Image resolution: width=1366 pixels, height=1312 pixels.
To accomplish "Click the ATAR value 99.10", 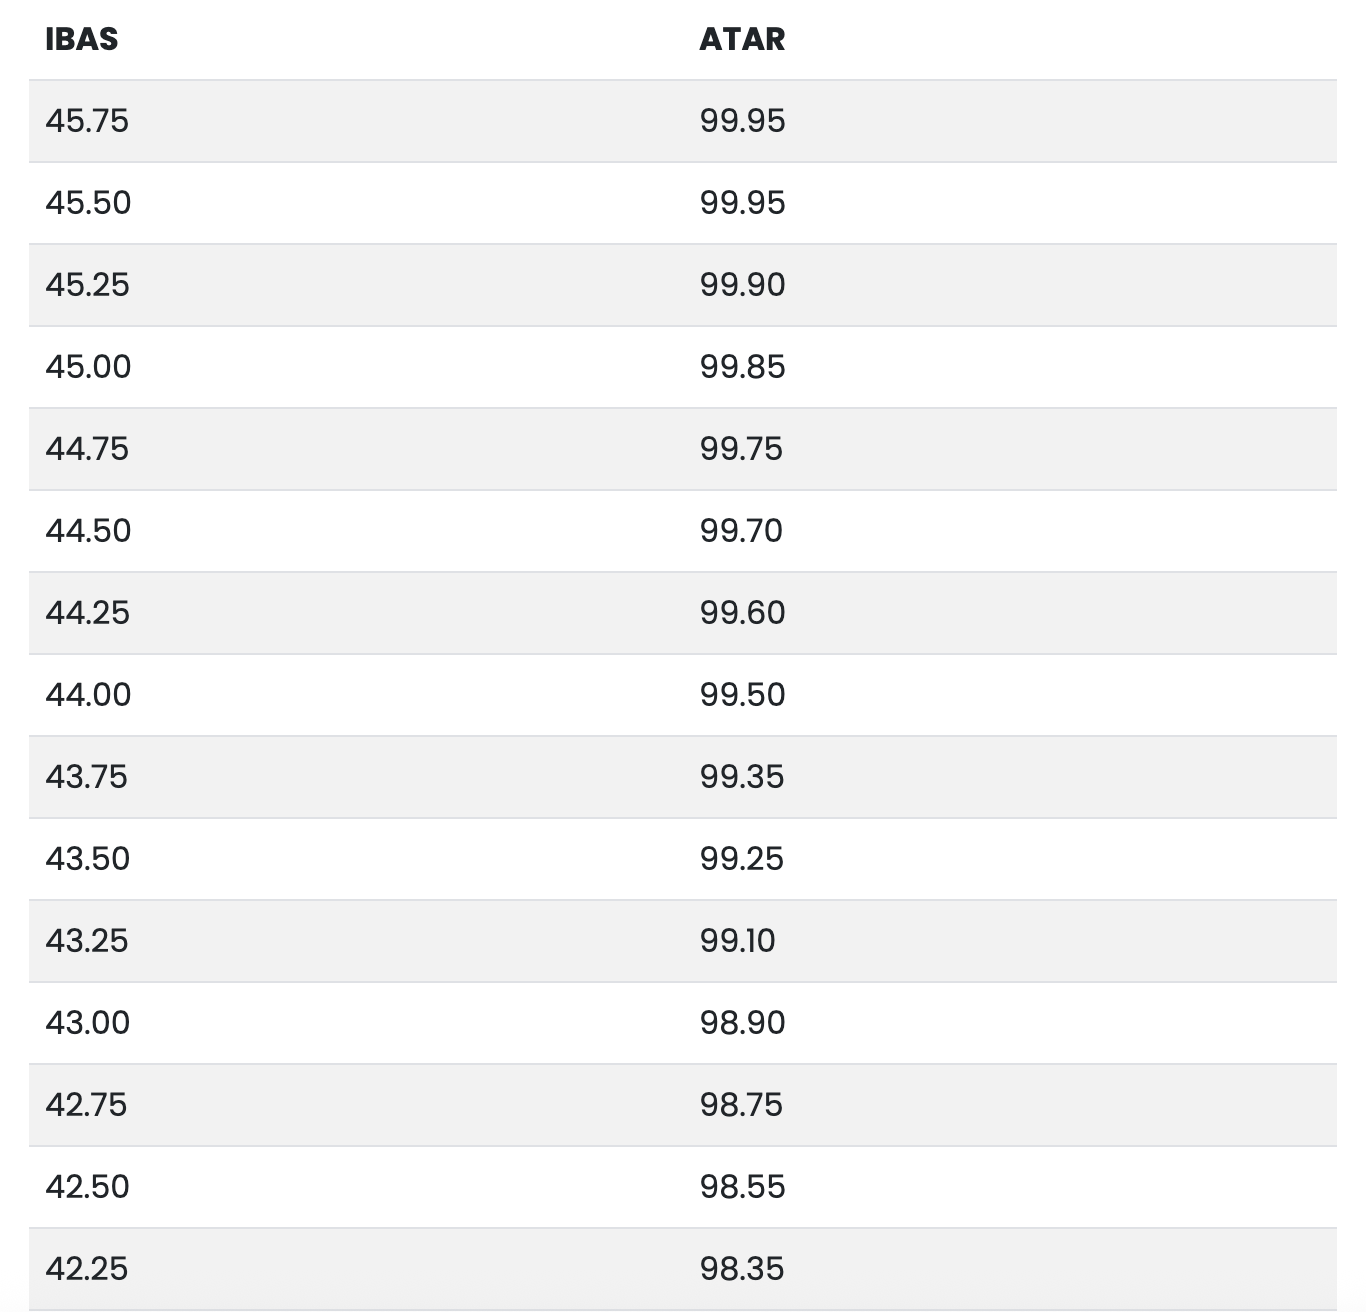I will [737, 941].
